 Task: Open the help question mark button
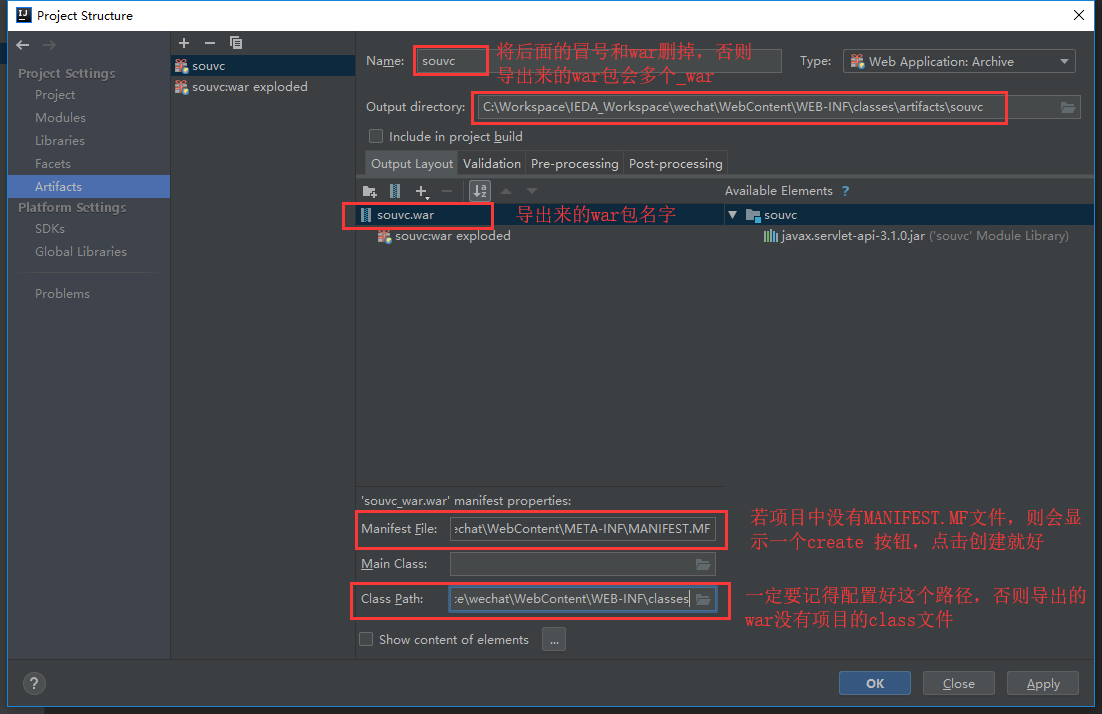click(x=34, y=683)
